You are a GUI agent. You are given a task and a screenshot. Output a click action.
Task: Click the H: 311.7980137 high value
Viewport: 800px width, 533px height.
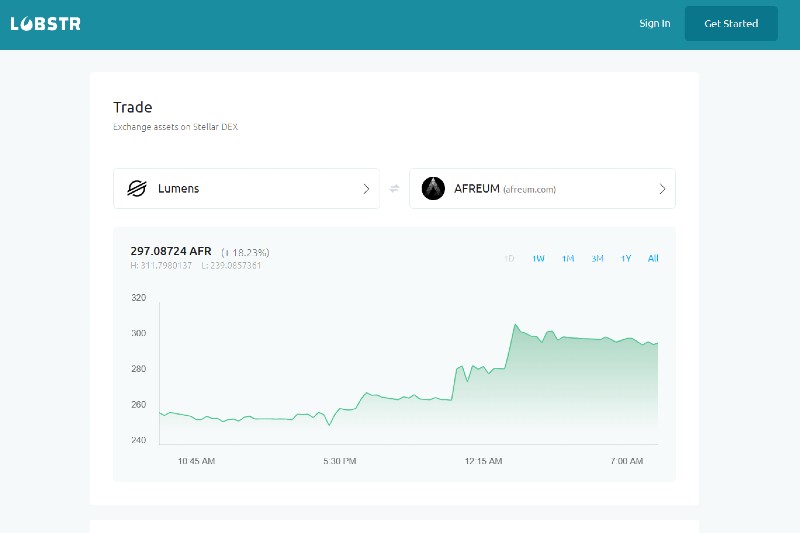point(161,265)
